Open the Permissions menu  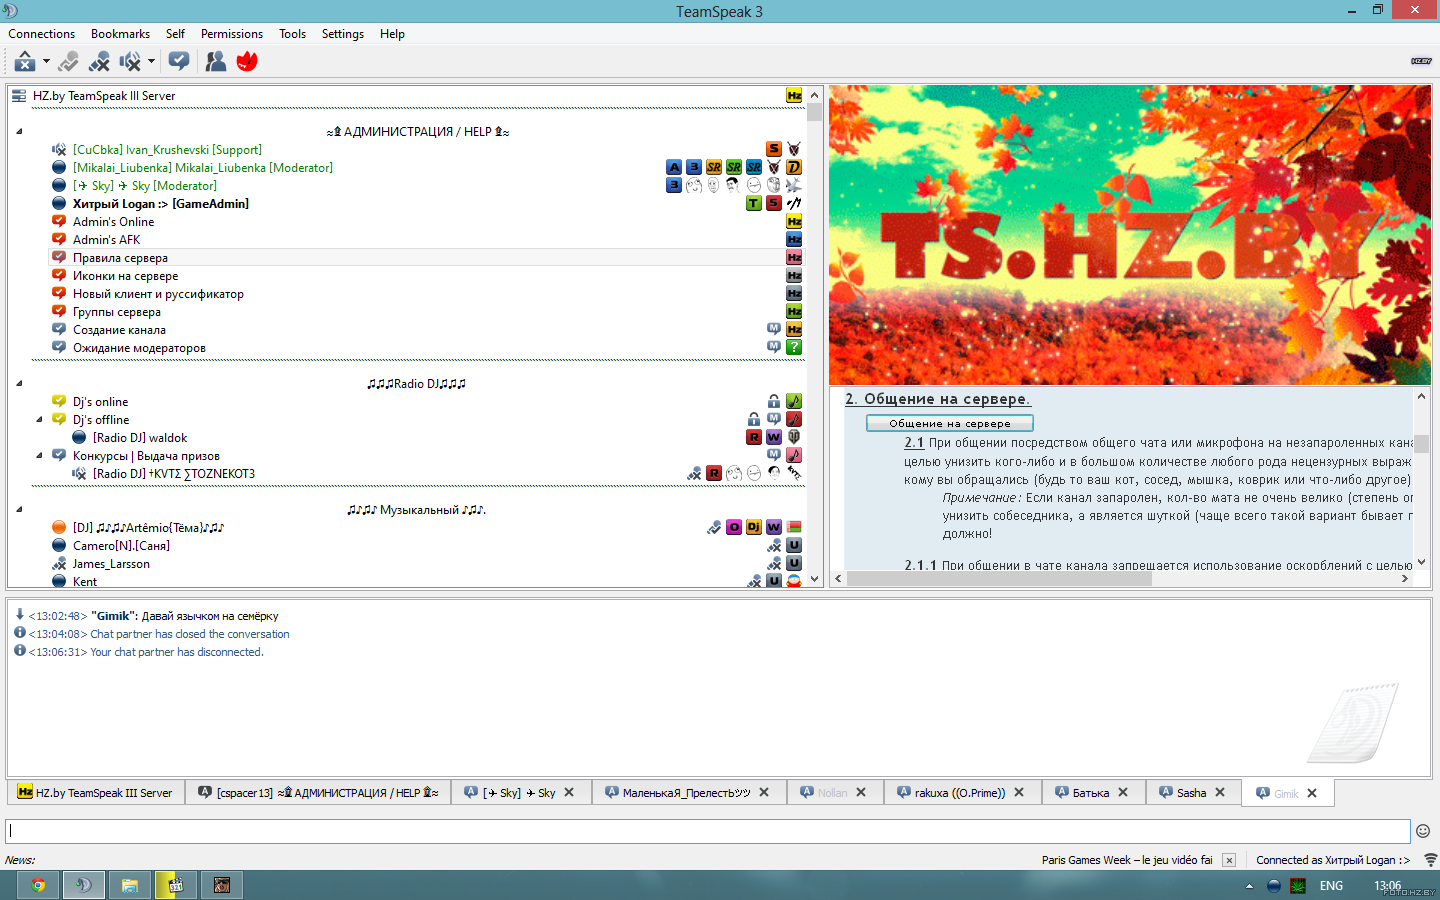click(232, 34)
